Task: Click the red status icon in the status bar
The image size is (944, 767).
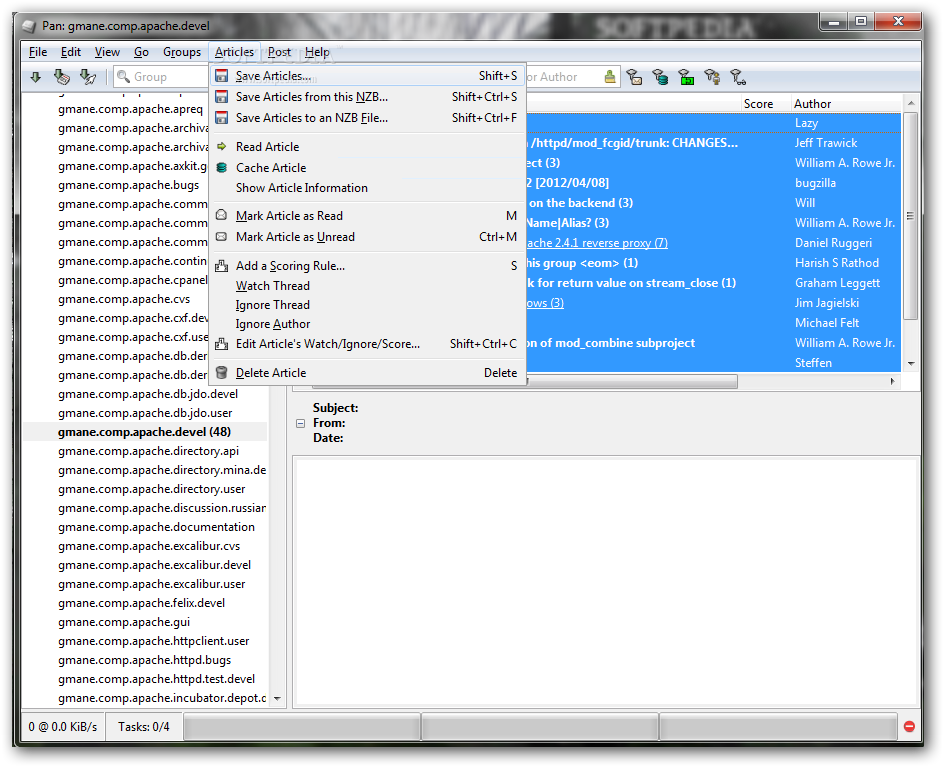Action: [909, 727]
